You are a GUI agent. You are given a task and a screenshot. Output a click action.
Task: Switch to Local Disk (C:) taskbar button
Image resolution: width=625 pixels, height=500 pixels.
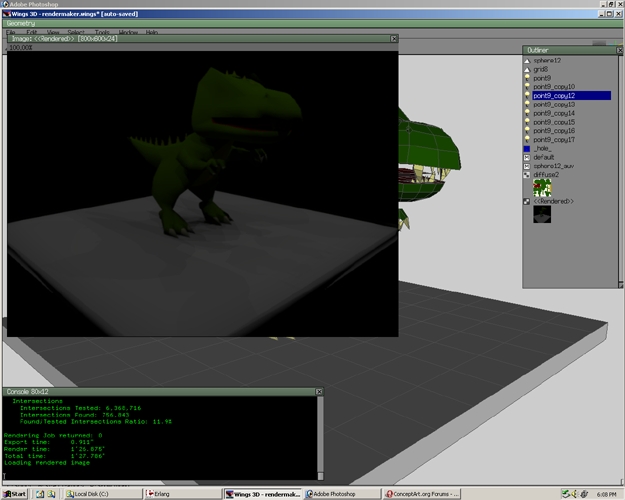pos(103,494)
